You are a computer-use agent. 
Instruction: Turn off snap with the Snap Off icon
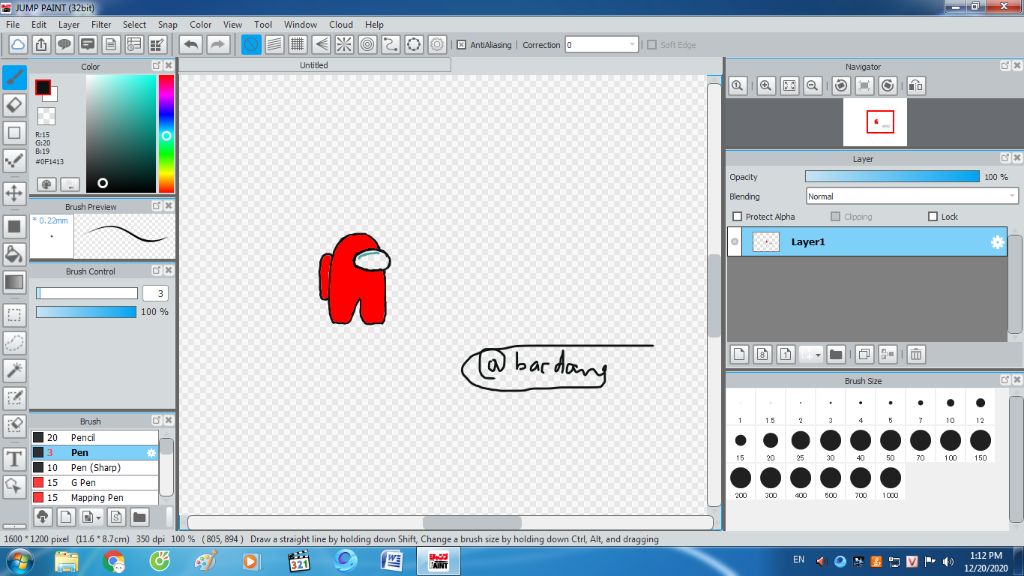point(251,44)
